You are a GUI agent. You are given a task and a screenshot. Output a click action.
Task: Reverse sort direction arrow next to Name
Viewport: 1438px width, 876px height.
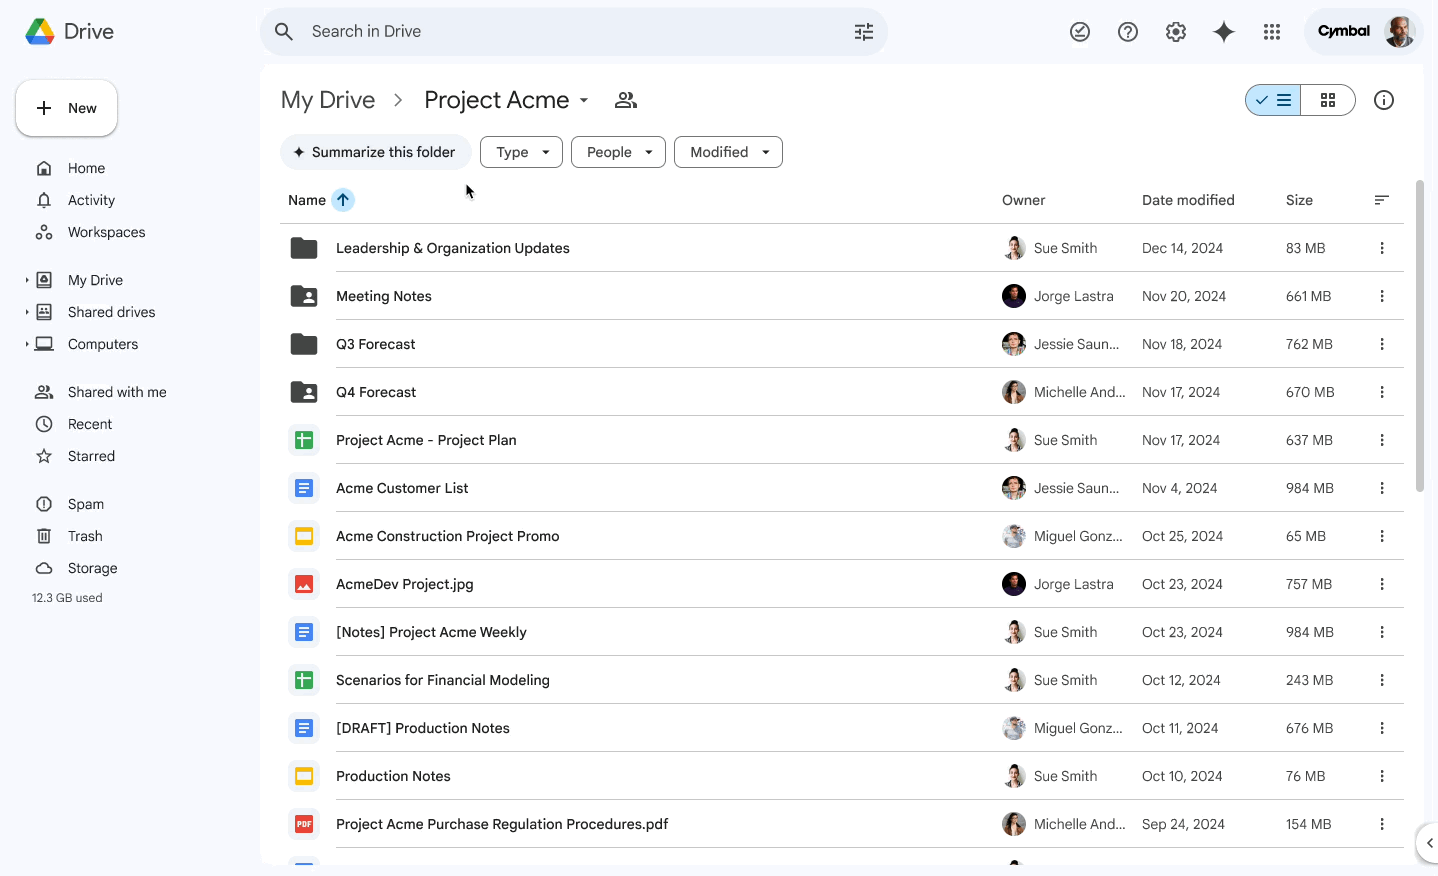(343, 200)
